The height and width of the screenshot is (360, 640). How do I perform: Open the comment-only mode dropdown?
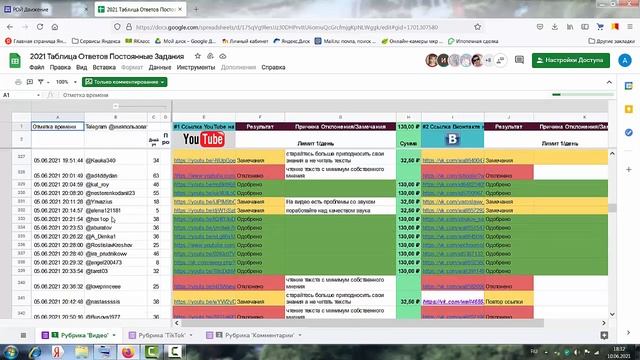coord(124,82)
